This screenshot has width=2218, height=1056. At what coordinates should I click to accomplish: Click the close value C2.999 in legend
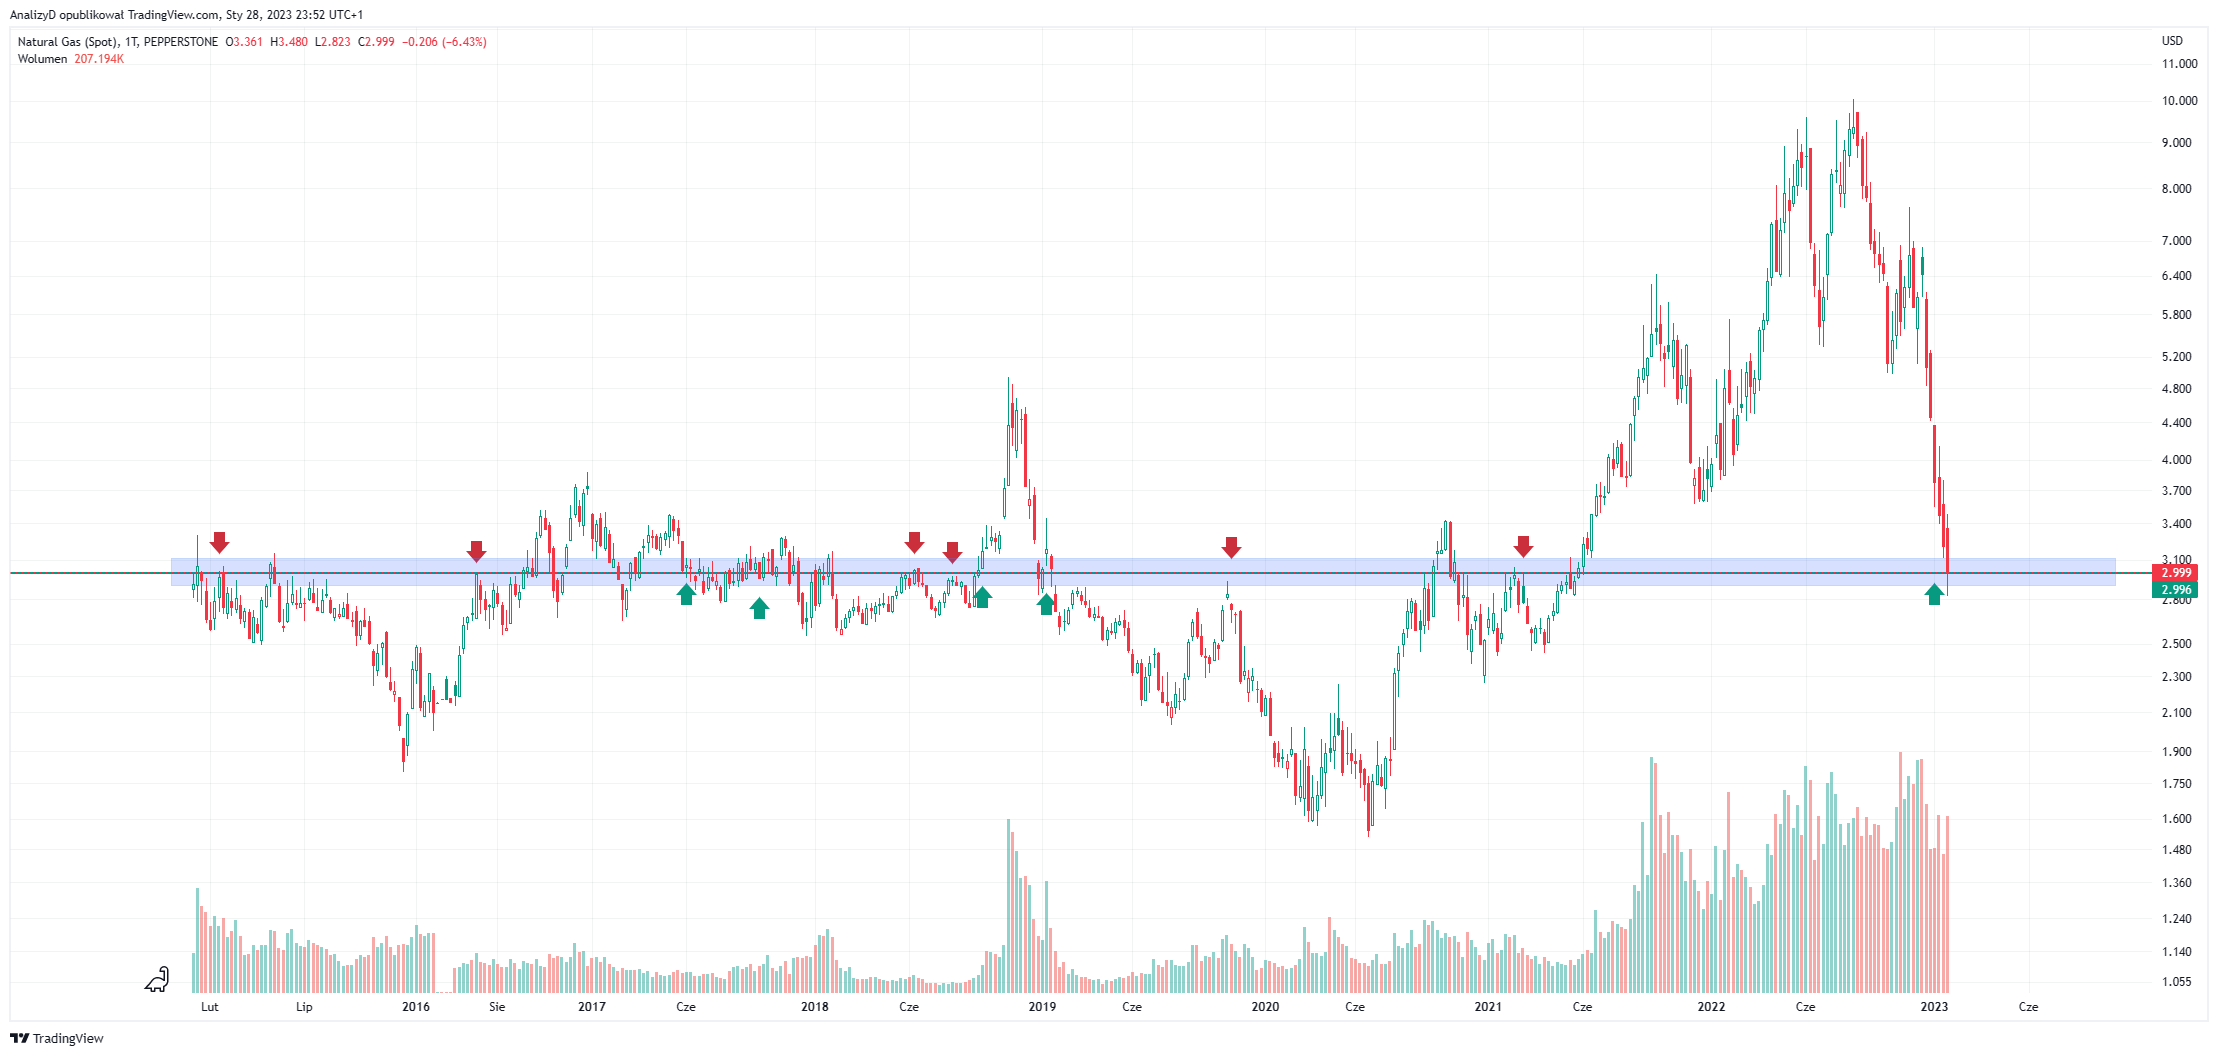coord(376,42)
